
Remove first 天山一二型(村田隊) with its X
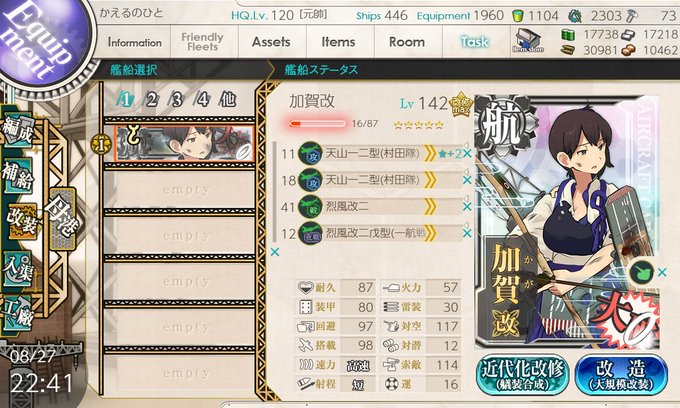coord(467,153)
